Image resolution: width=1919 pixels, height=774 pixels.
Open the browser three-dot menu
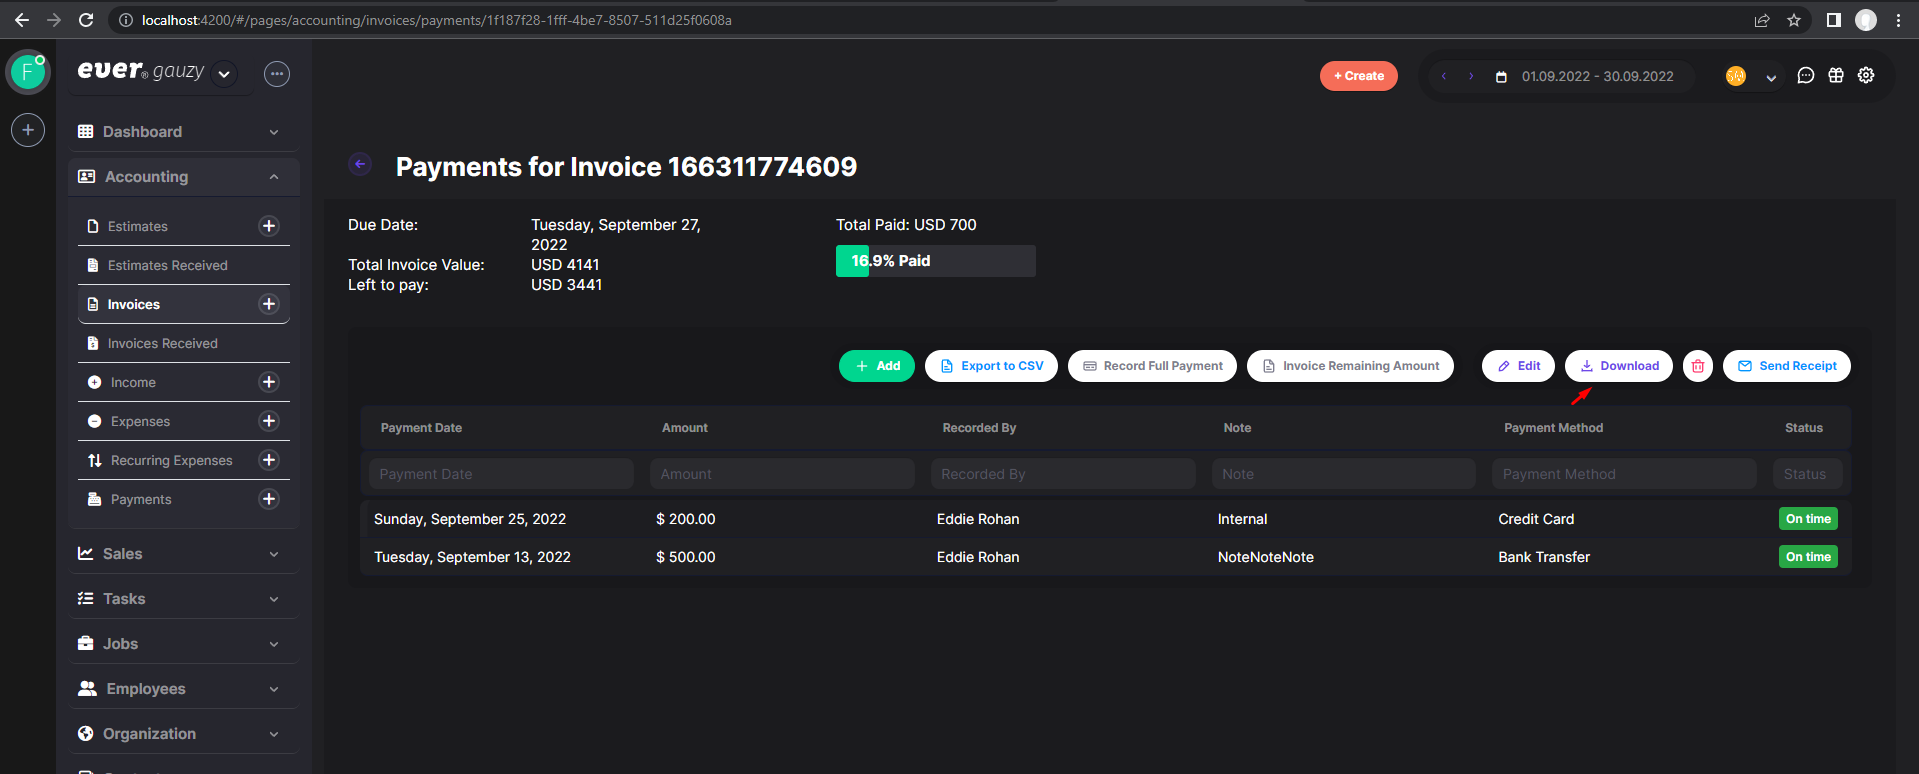coord(1898,20)
